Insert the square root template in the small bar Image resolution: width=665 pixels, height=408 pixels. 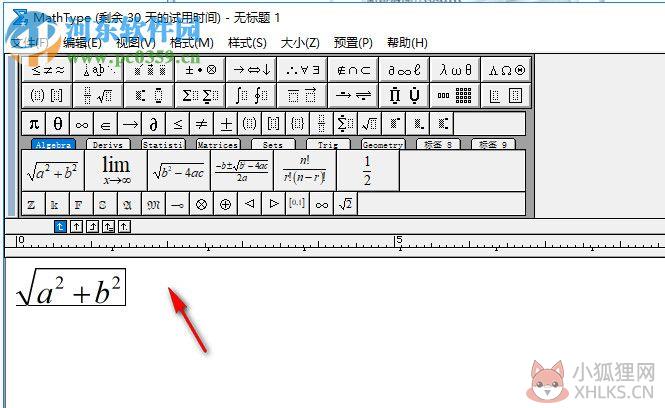[369, 124]
